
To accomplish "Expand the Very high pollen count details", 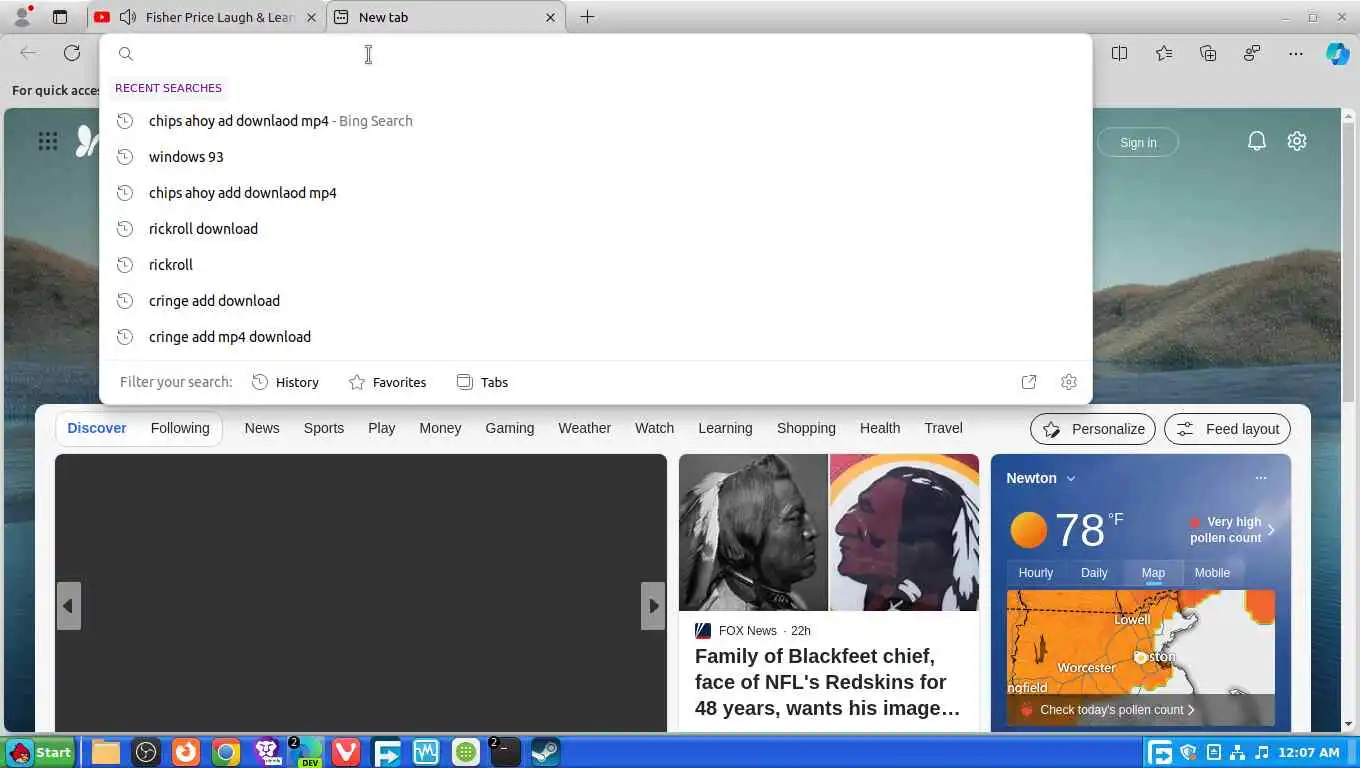I will [1233, 530].
